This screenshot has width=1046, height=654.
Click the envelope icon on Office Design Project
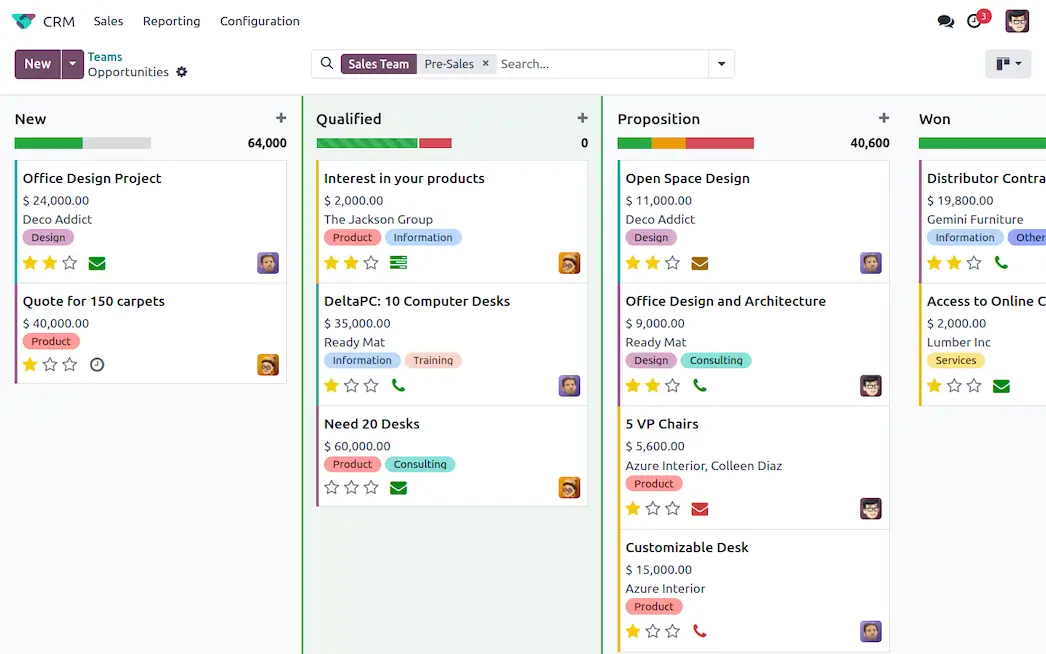97,263
